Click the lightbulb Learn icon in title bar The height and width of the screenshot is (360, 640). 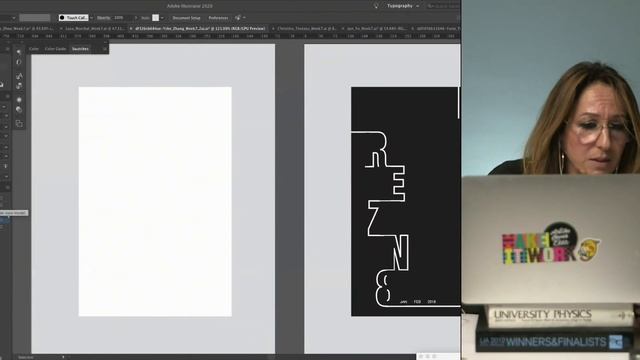(376, 6)
